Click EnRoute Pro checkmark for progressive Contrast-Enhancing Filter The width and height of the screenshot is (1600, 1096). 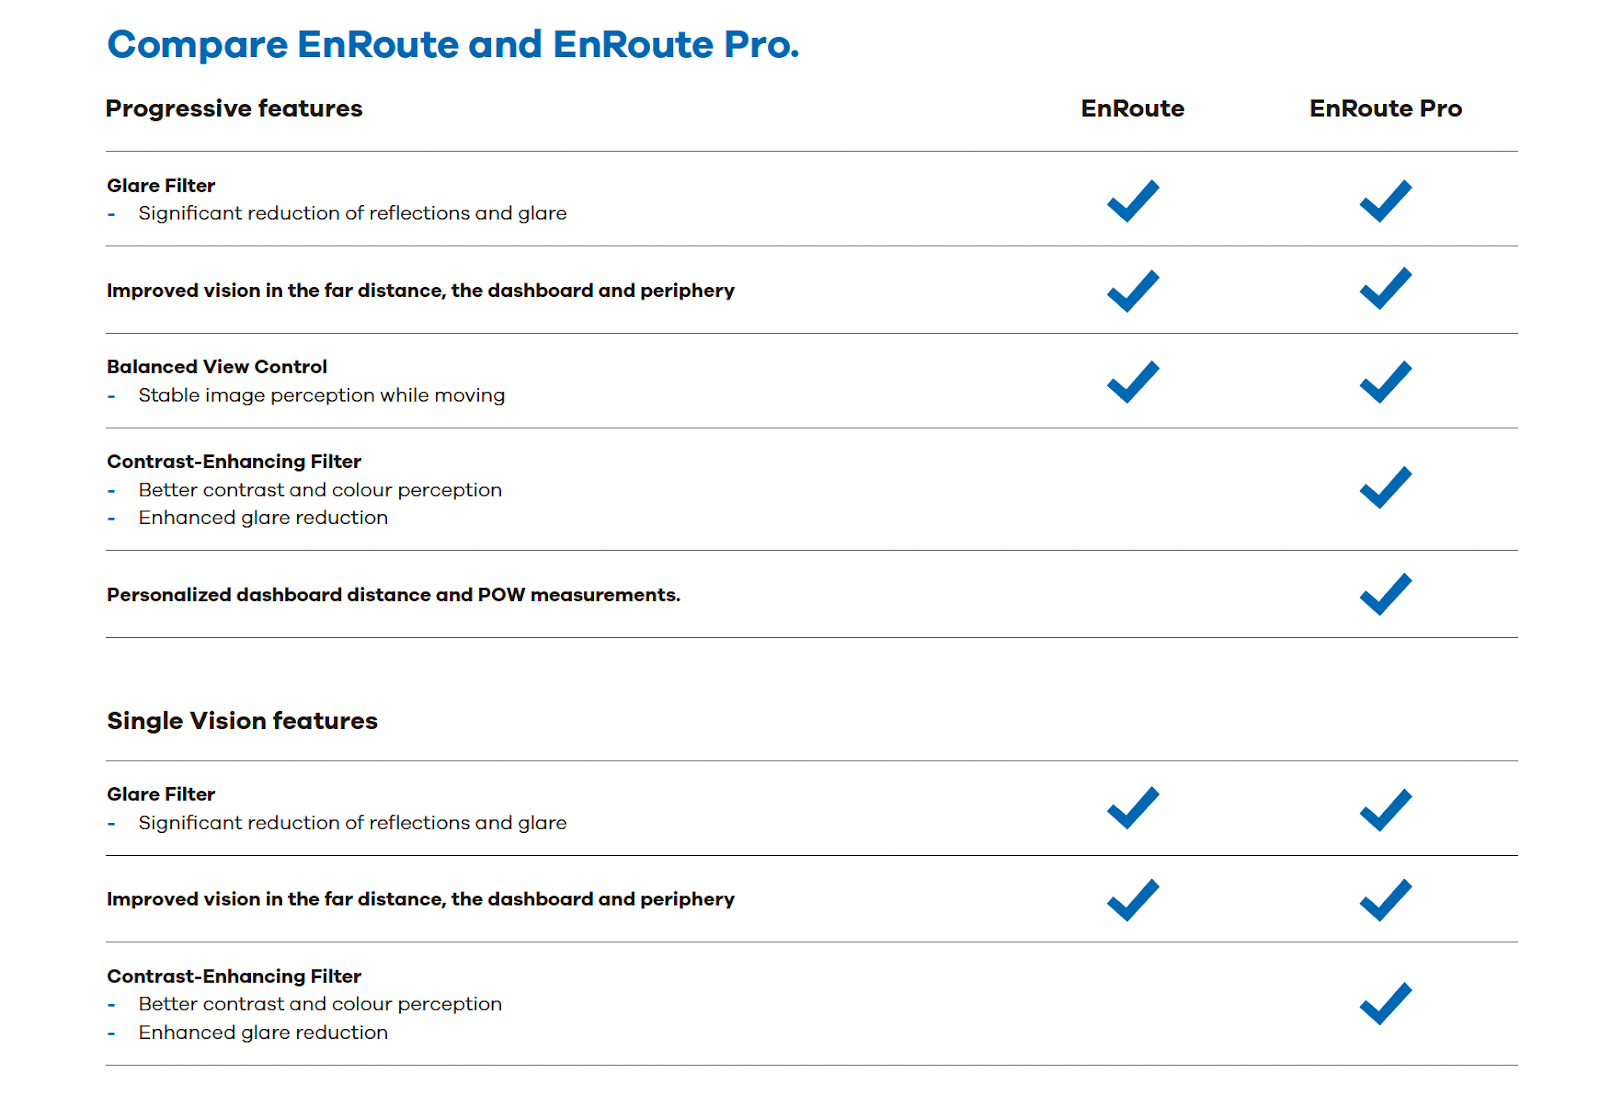point(1386,488)
